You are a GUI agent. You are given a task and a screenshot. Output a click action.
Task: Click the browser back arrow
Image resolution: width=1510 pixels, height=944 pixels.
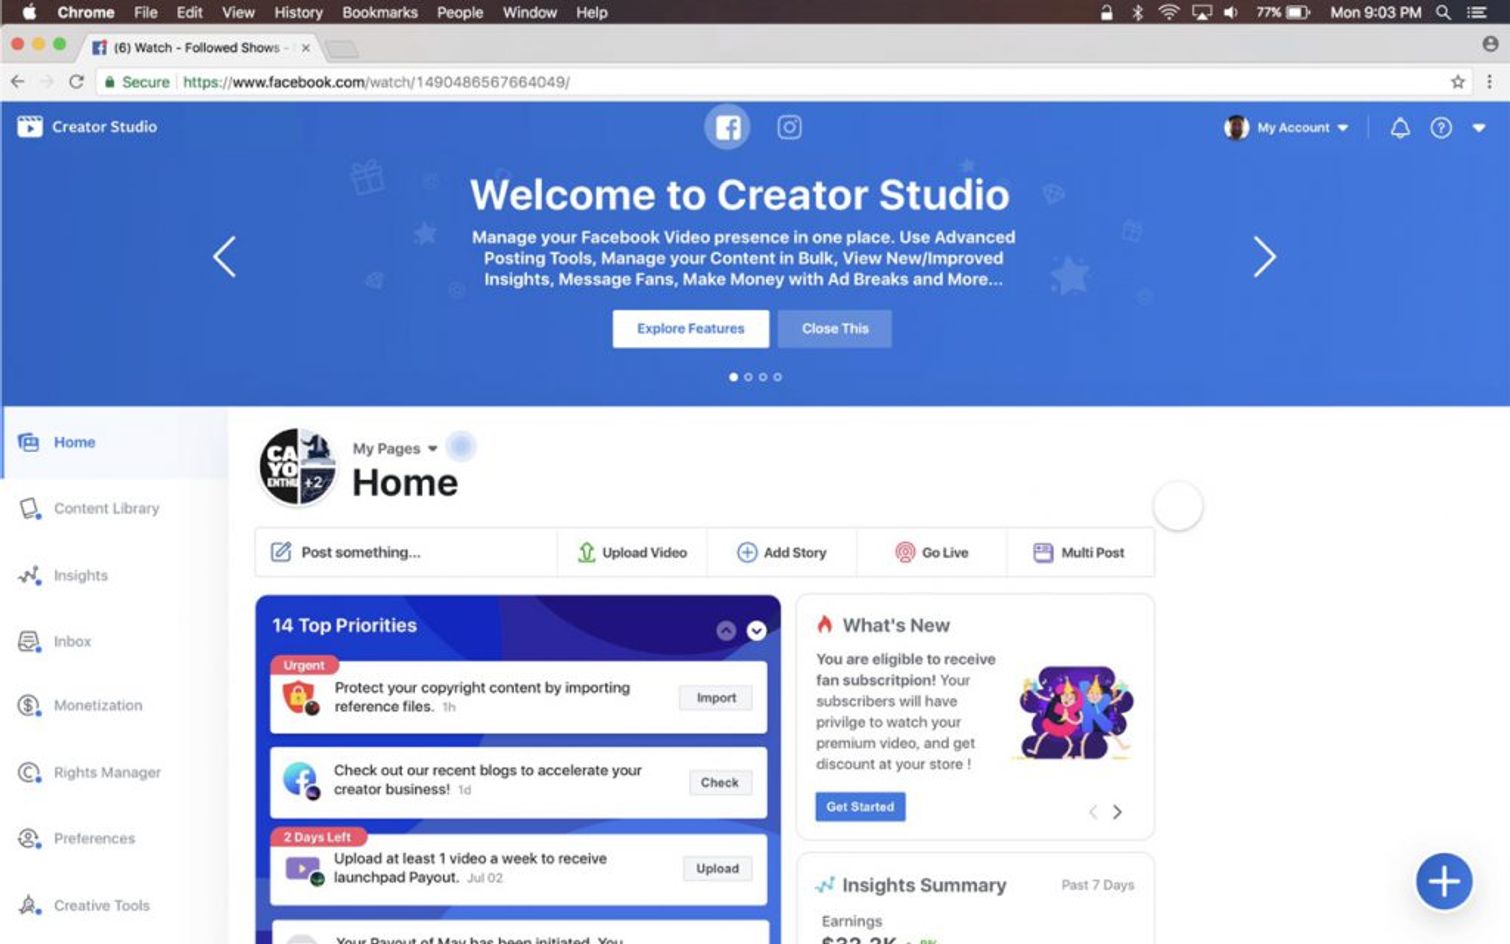click(x=18, y=82)
